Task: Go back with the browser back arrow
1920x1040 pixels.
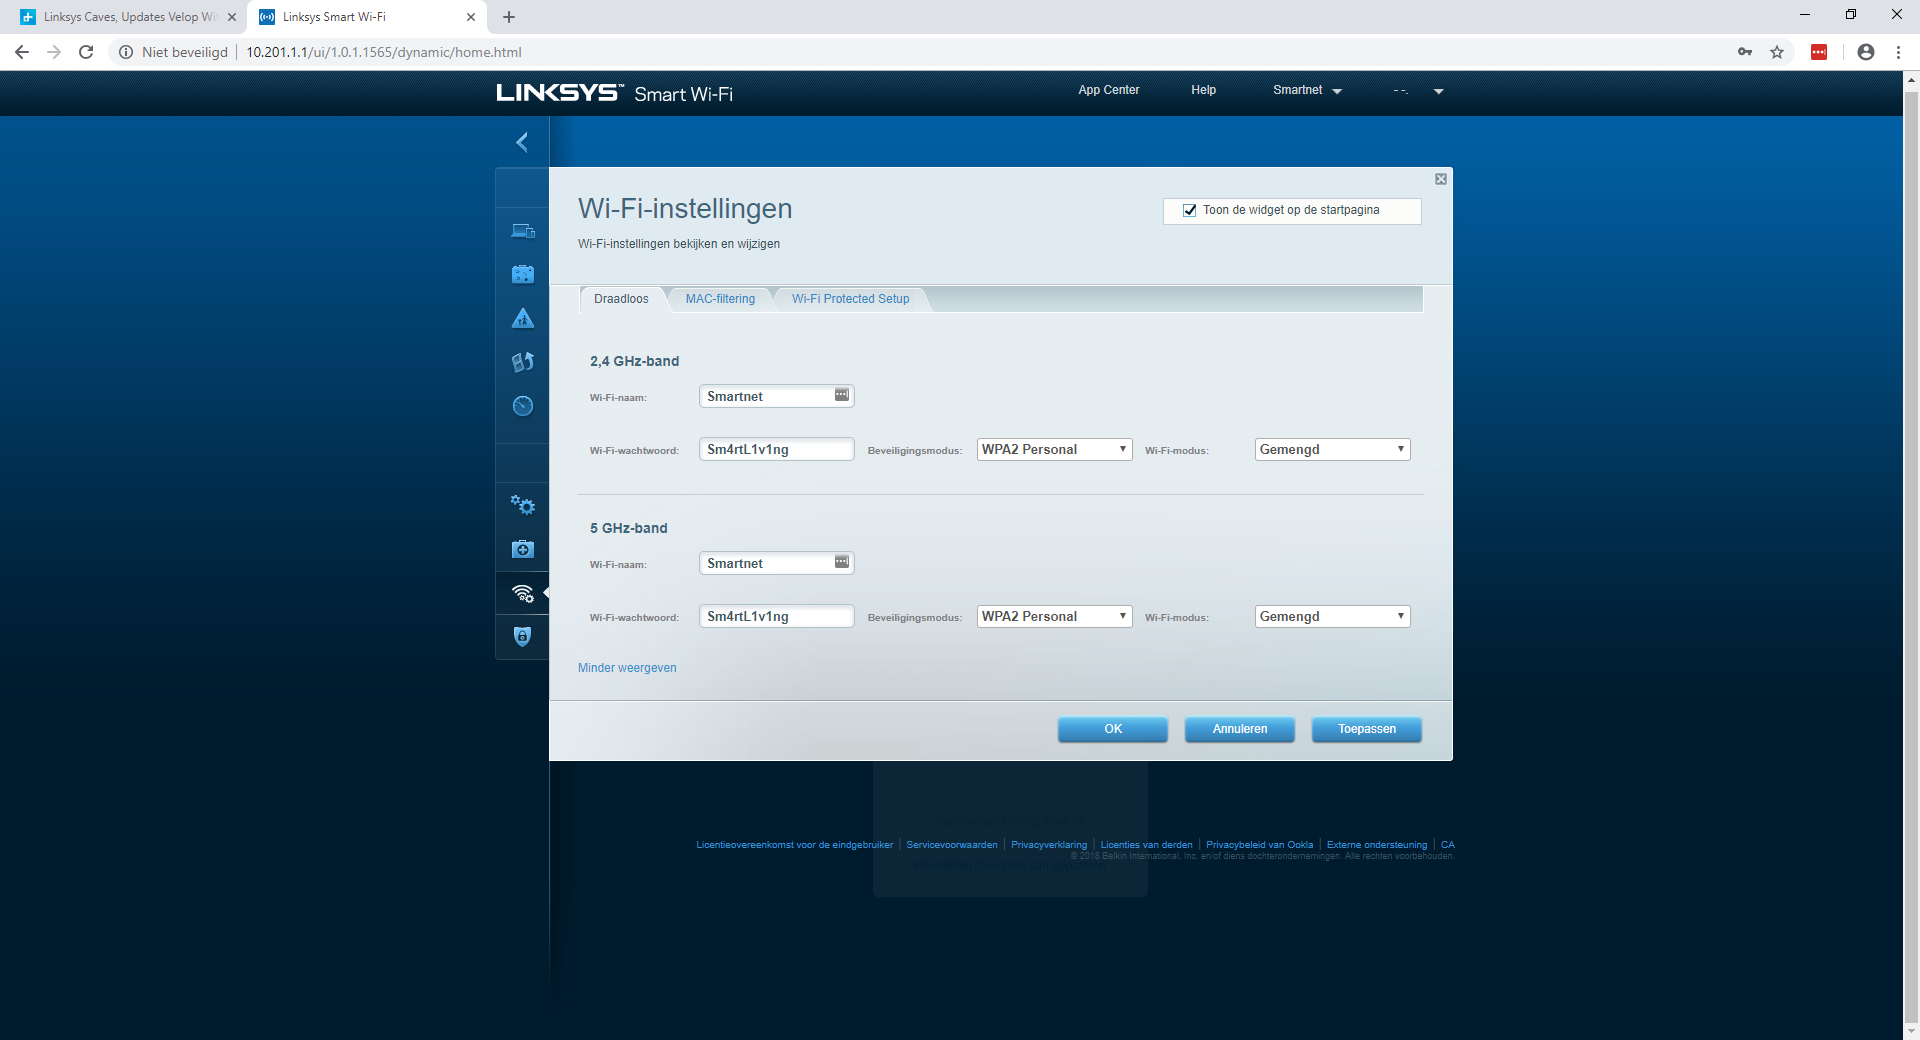Action: click(x=22, y=52)
